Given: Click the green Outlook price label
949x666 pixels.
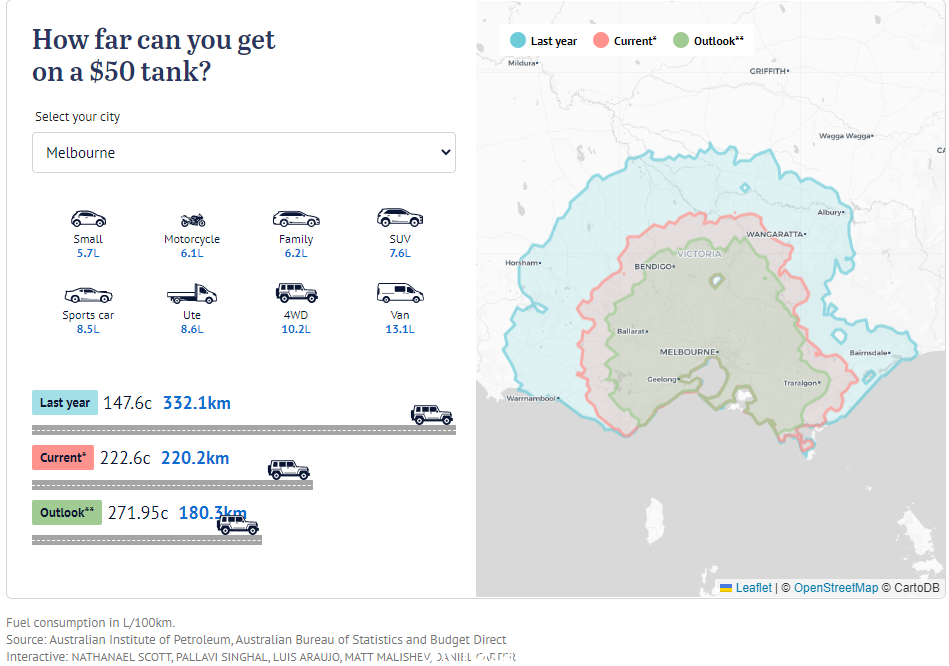Looking at the screenshot, I should (67, 513).
